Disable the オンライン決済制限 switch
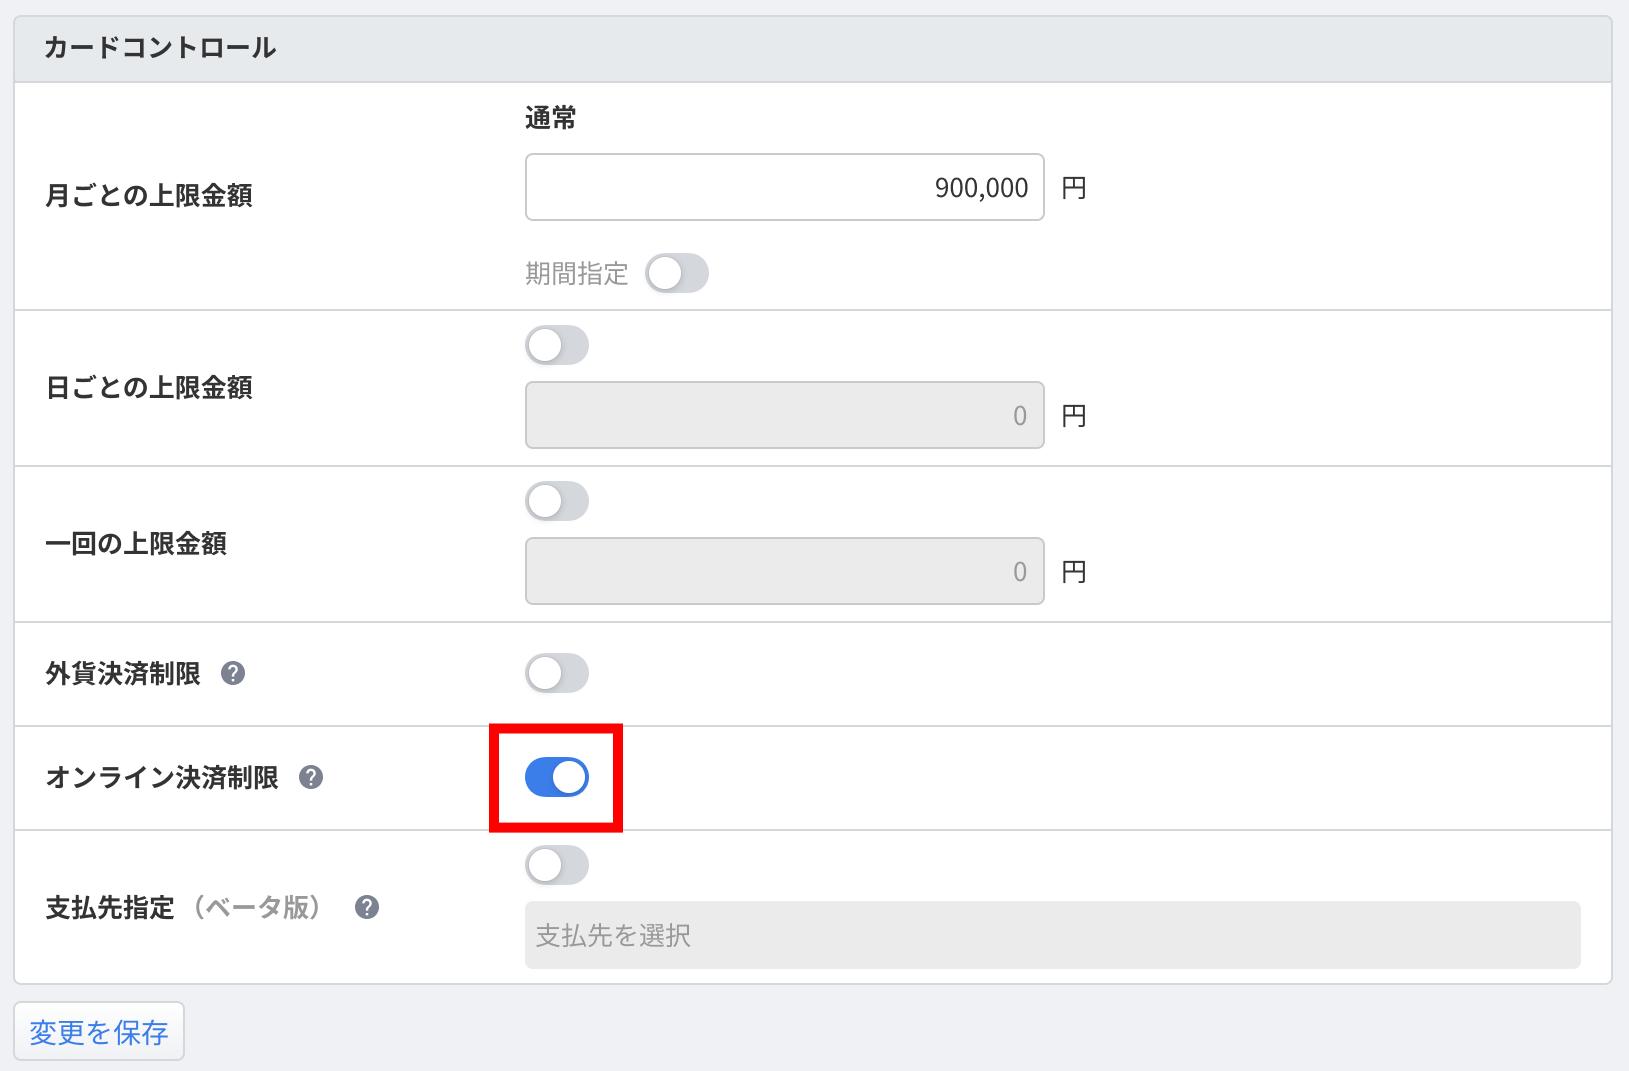Screen dimensions: 1629x1071 click(x=557, y=777)
